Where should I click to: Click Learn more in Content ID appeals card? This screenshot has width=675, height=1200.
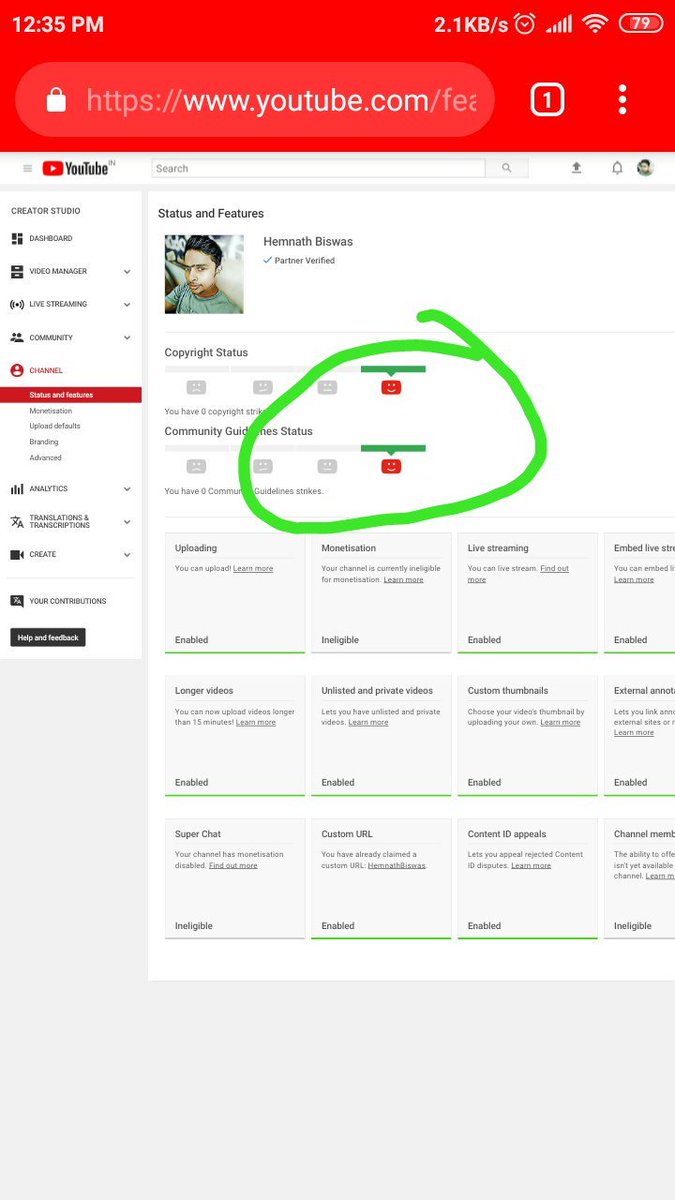coord(531,866)
